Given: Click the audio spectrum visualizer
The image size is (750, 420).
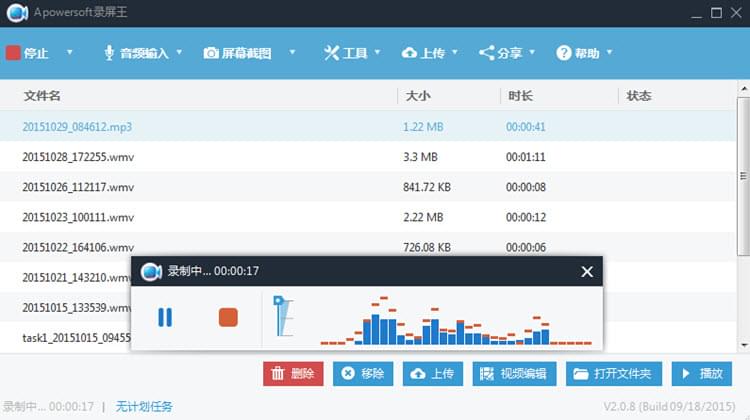Looking at the screenshot, I should (456, 321).
